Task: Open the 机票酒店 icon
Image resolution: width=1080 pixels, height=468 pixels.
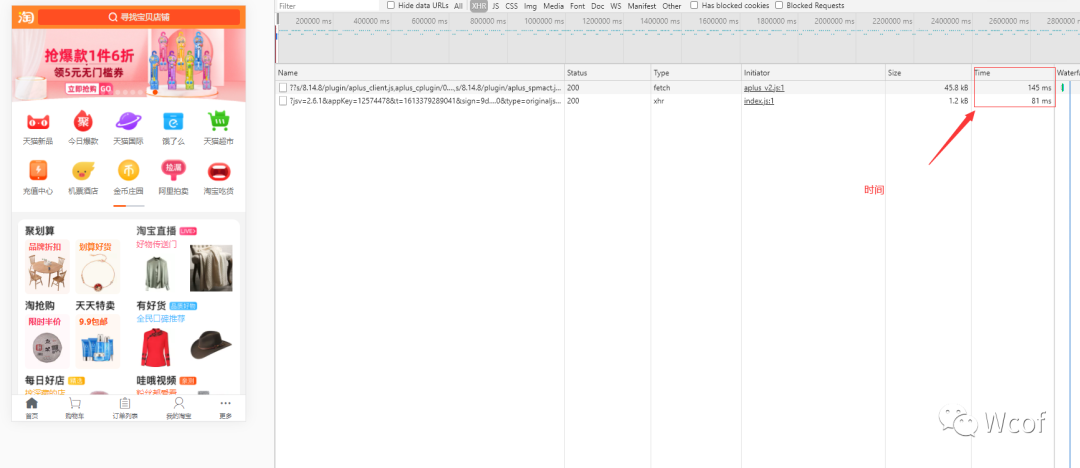Action: tap(83, 170)
